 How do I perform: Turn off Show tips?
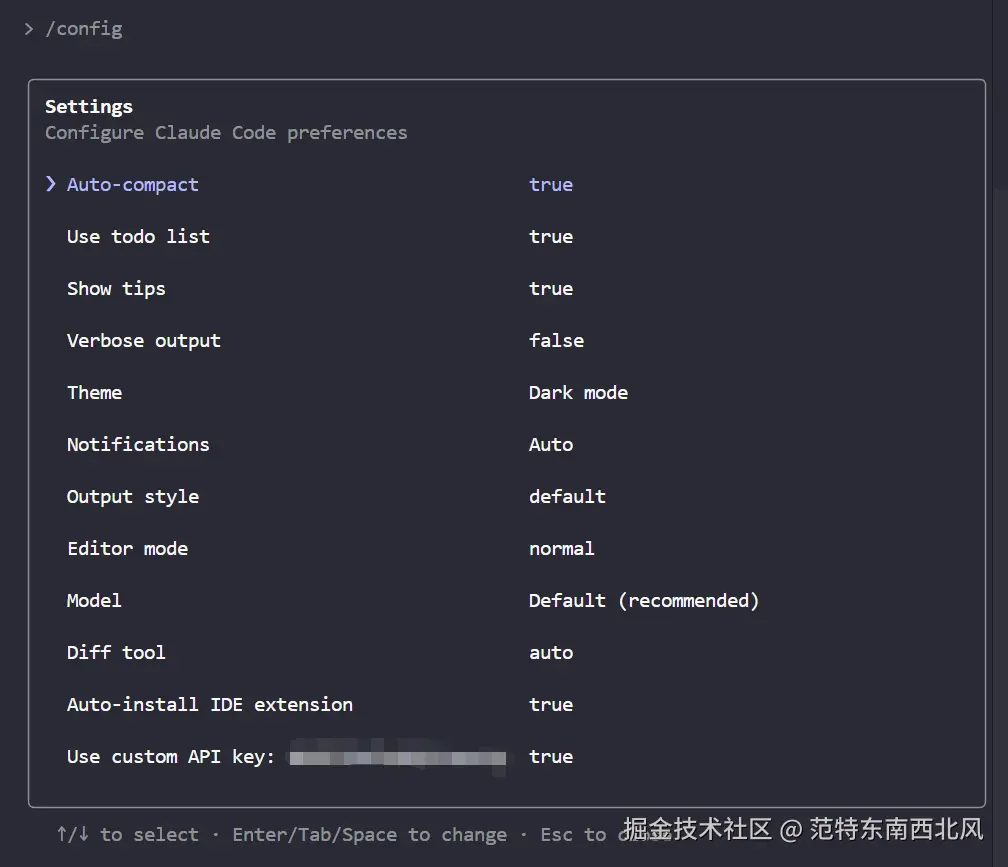[116, 288]
